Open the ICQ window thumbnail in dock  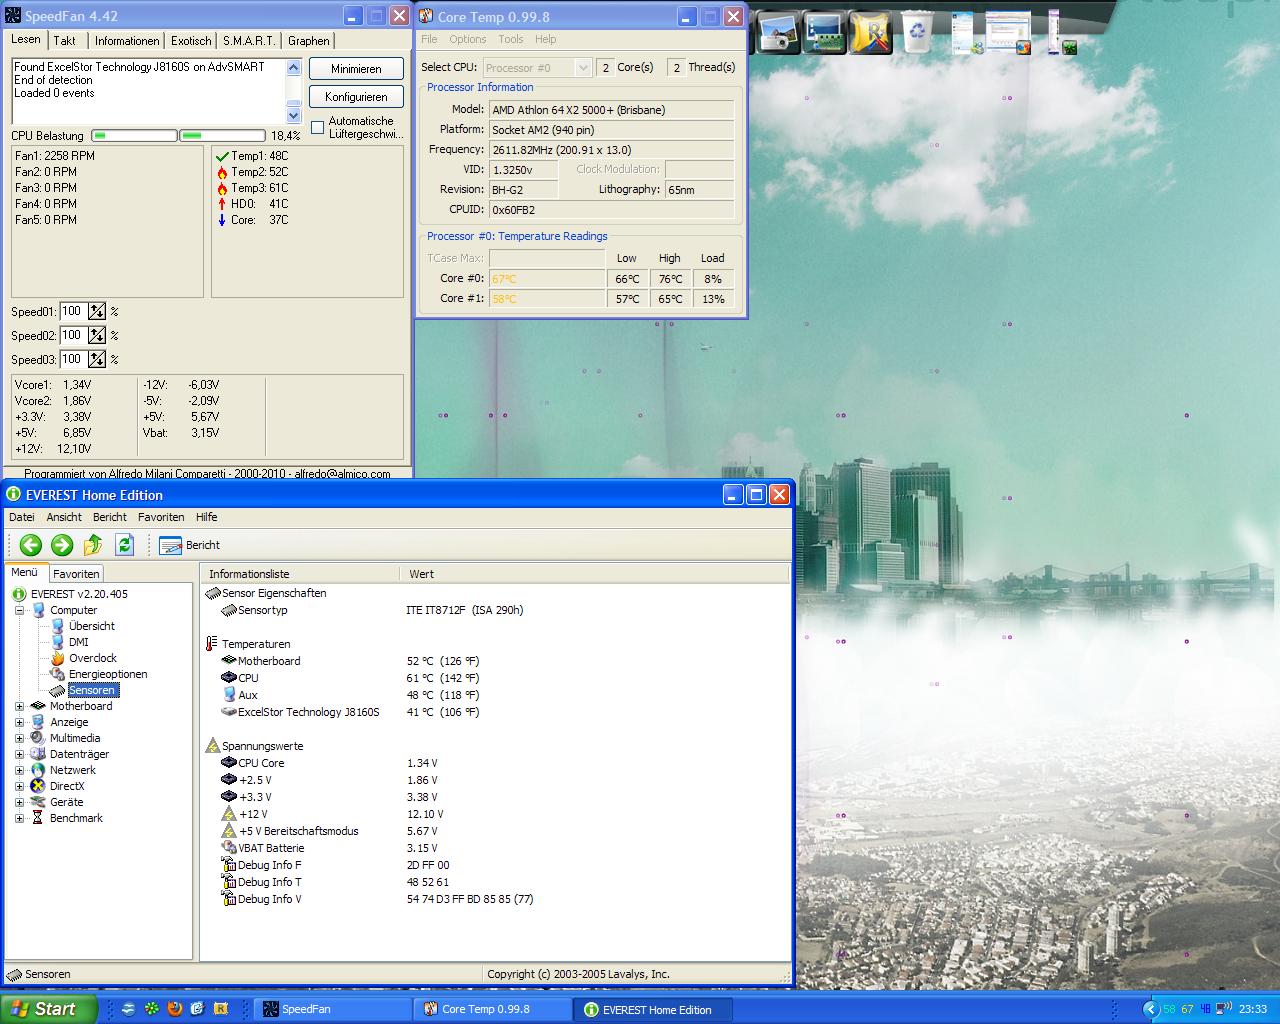tap(1062, 33)
